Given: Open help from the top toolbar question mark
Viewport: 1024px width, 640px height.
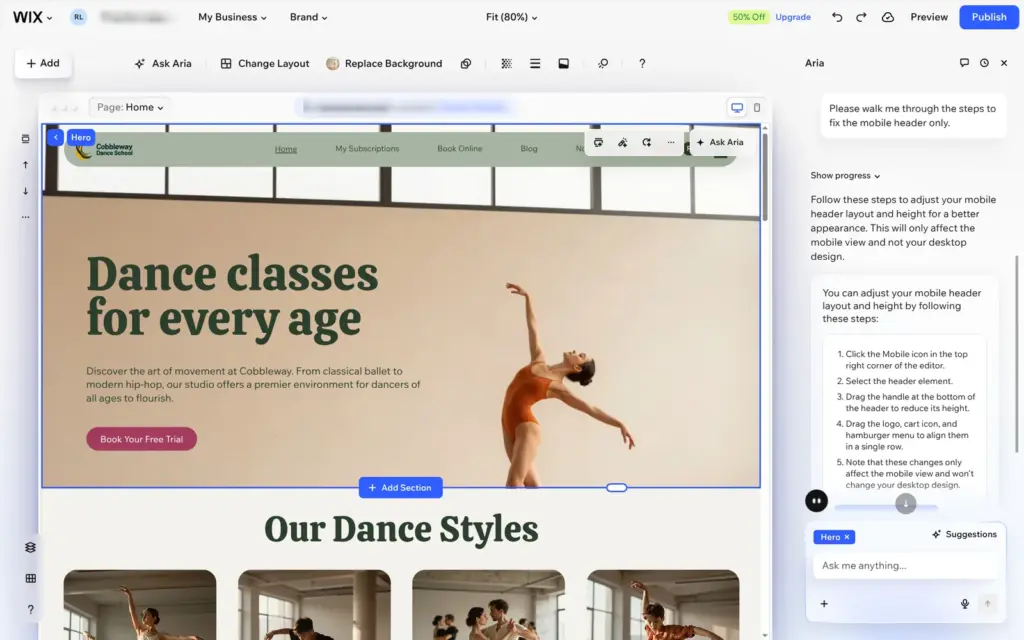Looking at the screenshot, I should [x=642, y=63].
